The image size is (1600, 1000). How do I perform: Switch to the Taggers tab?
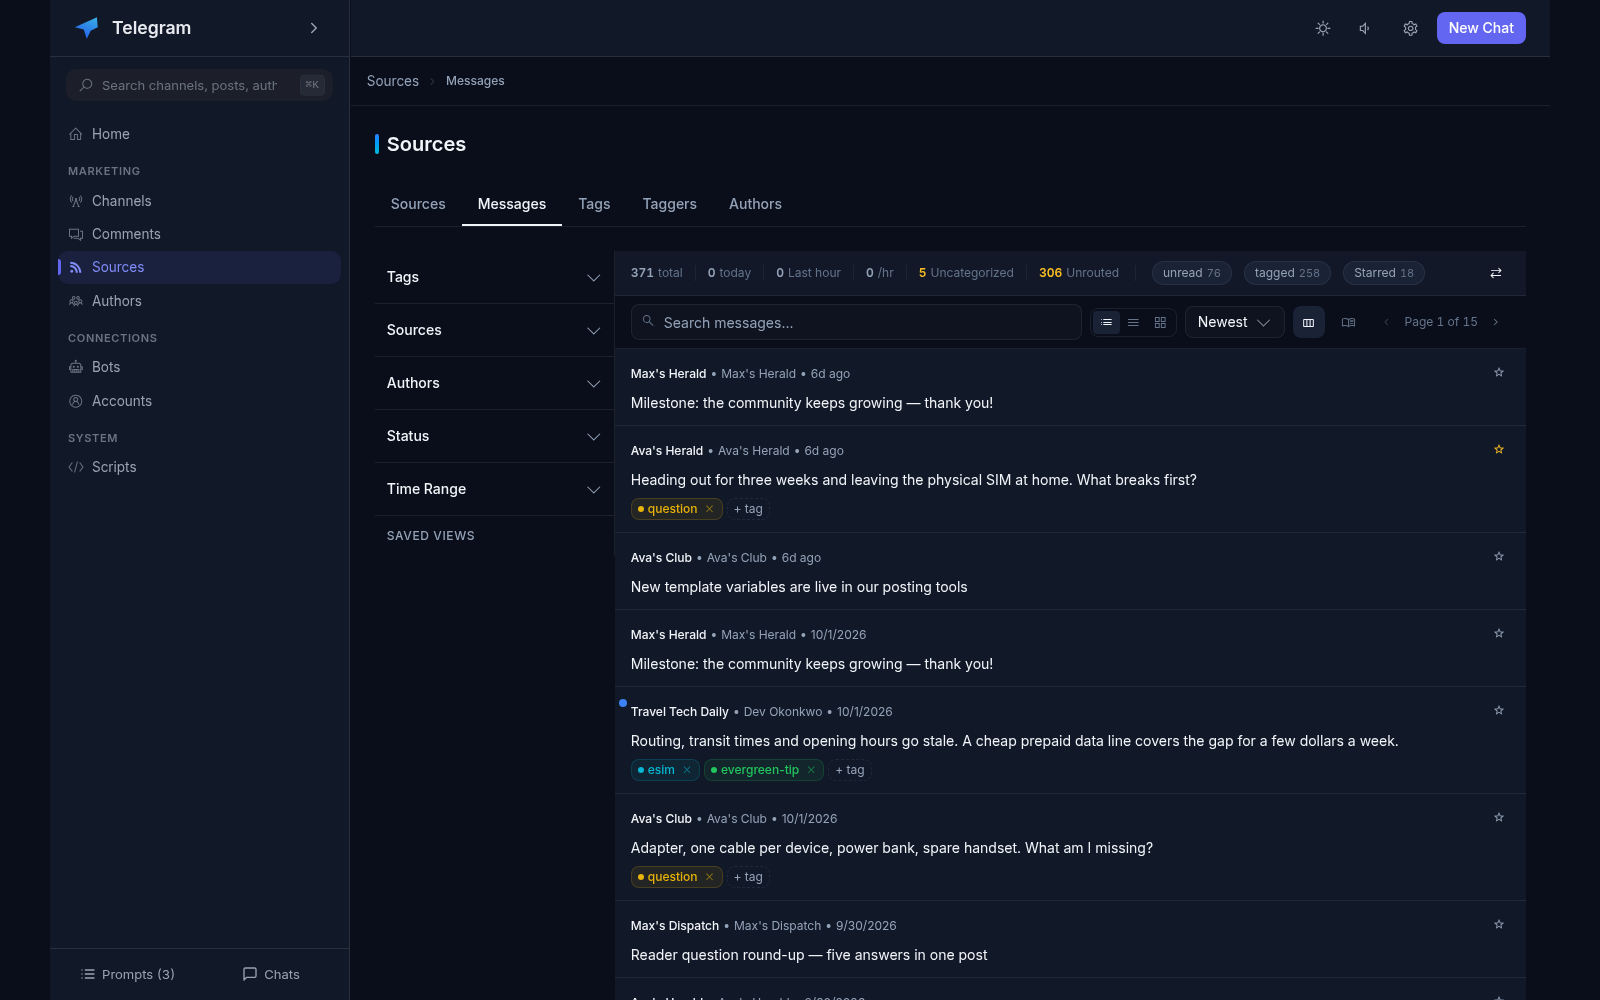[669, 204]
